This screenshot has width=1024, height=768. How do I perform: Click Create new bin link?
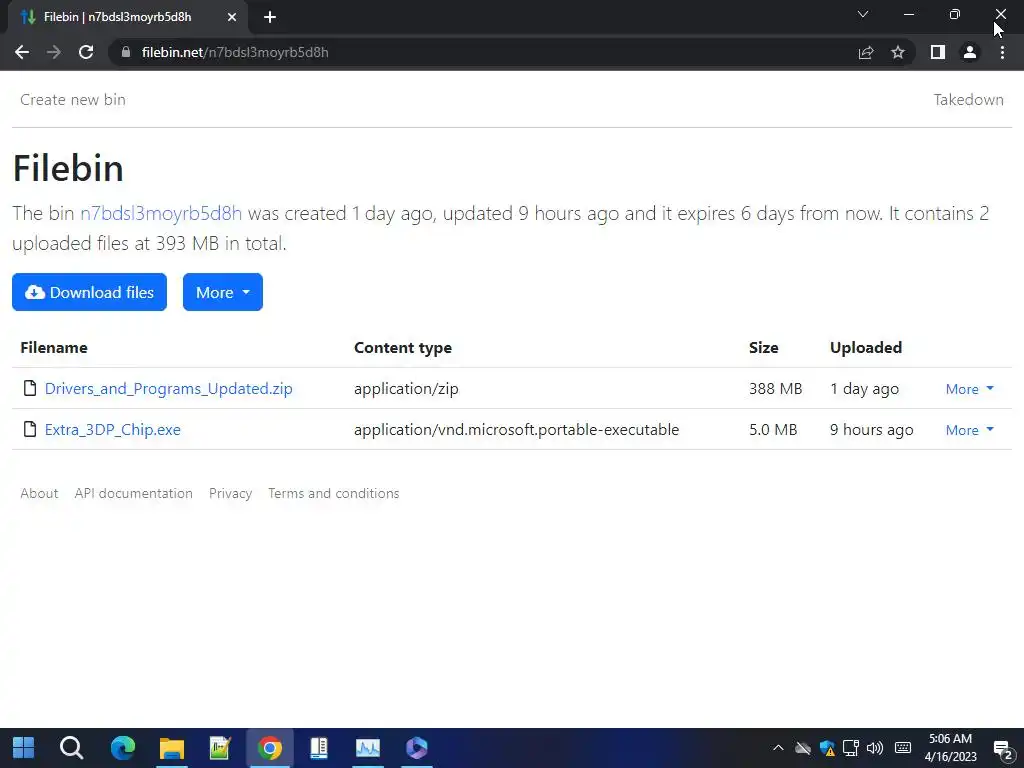[x=73, y=99]
